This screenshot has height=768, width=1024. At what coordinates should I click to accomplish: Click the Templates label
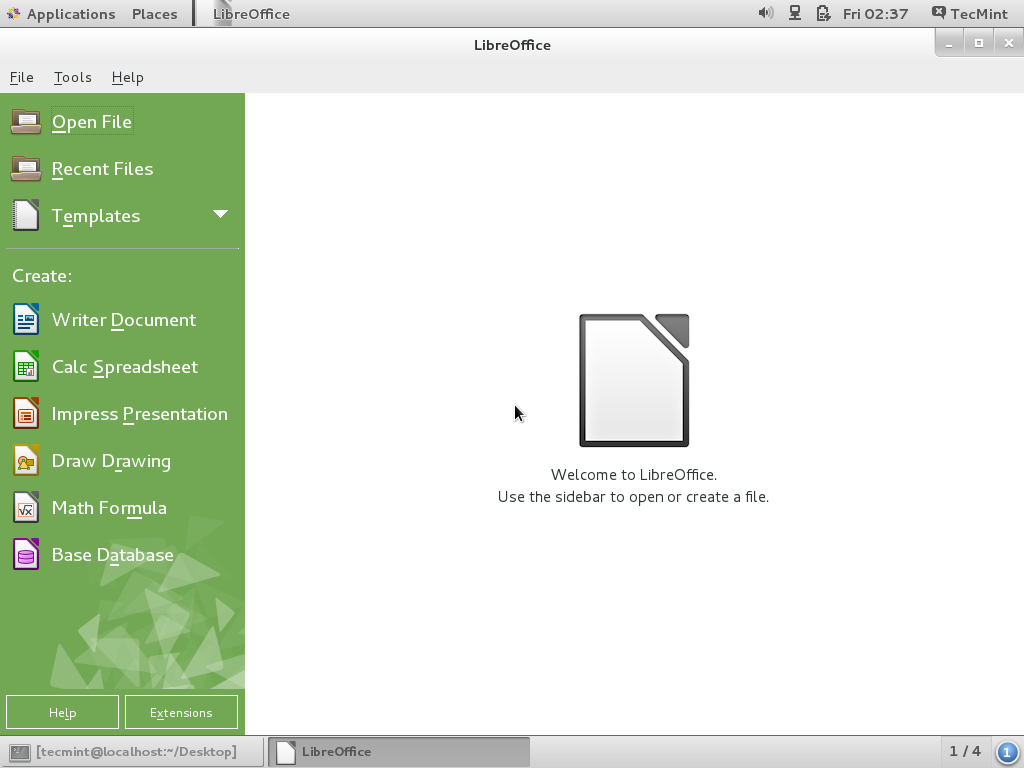click(96, 216)
